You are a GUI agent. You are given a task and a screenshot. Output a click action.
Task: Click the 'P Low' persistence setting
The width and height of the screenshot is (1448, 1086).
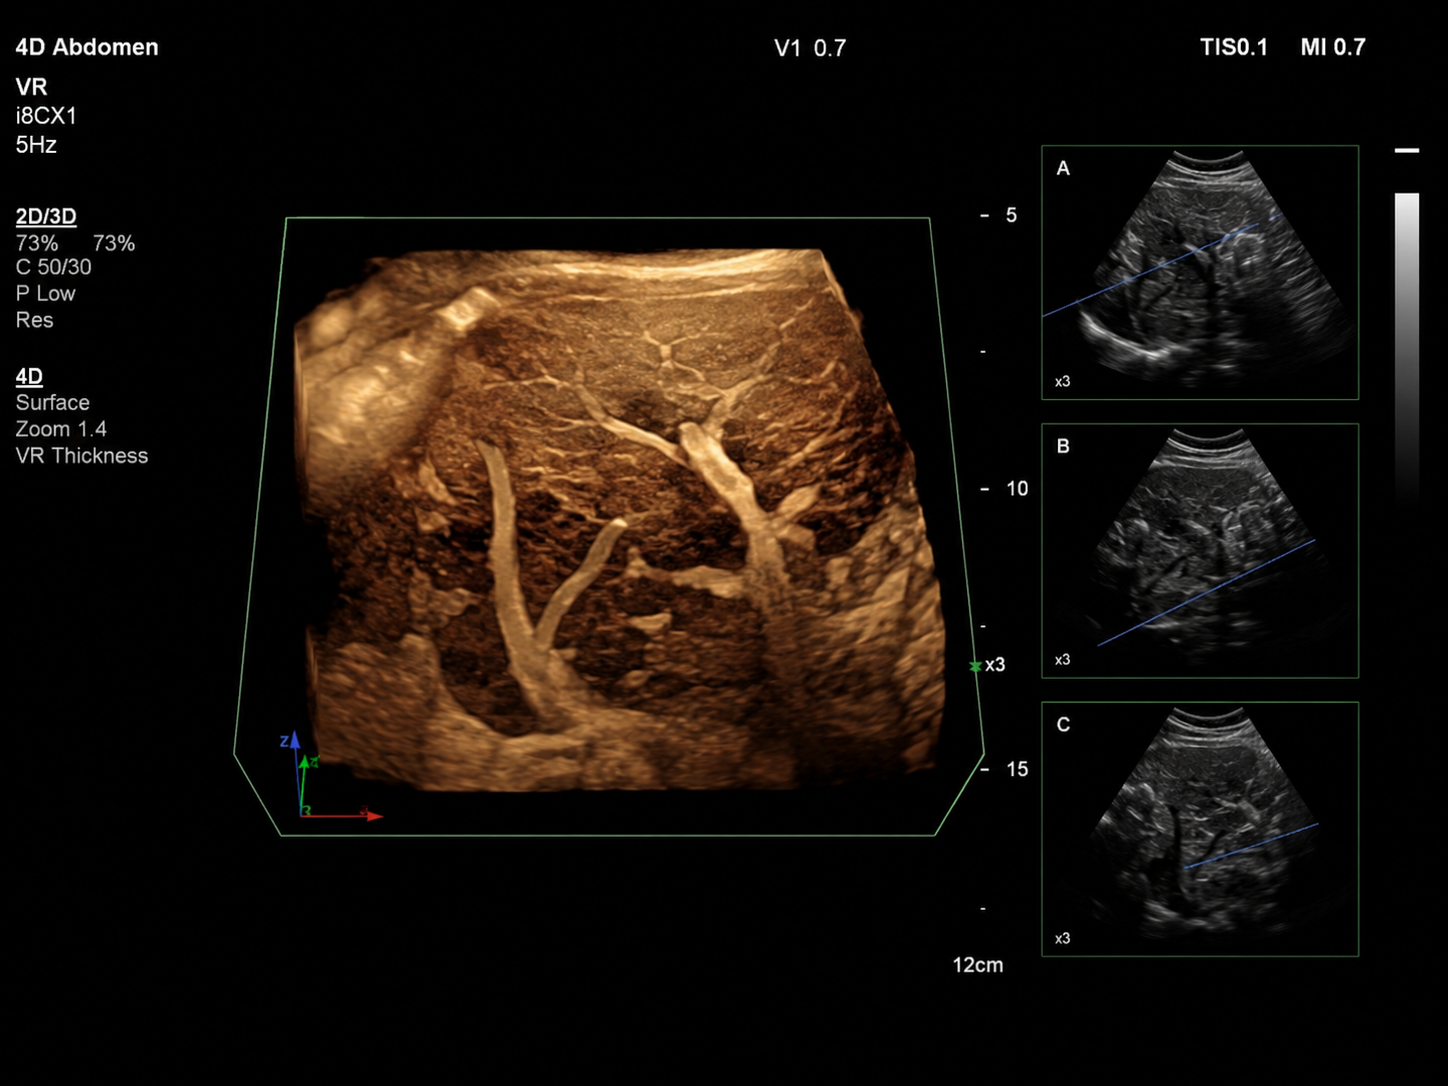[45, 294]
